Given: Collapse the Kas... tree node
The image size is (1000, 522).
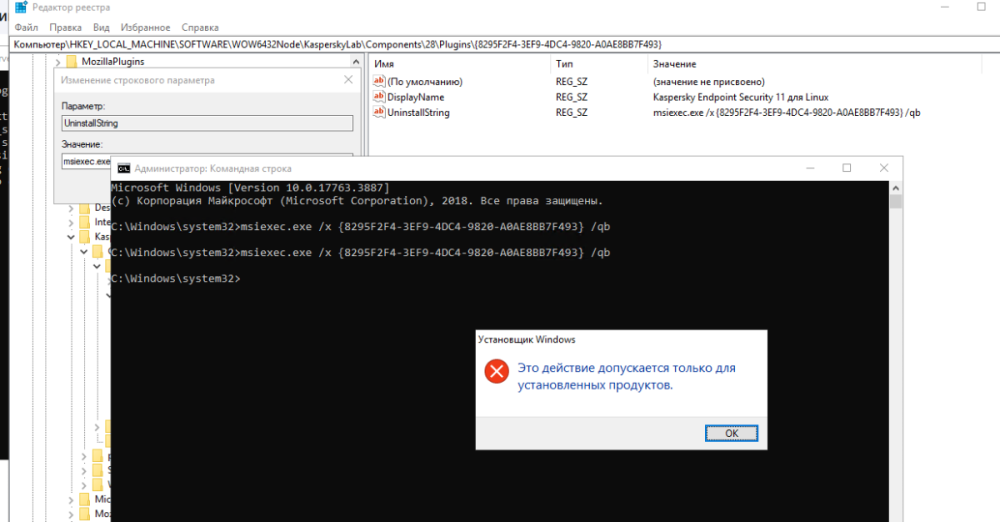Looking at the screenshot, I should tap(71, 237).
